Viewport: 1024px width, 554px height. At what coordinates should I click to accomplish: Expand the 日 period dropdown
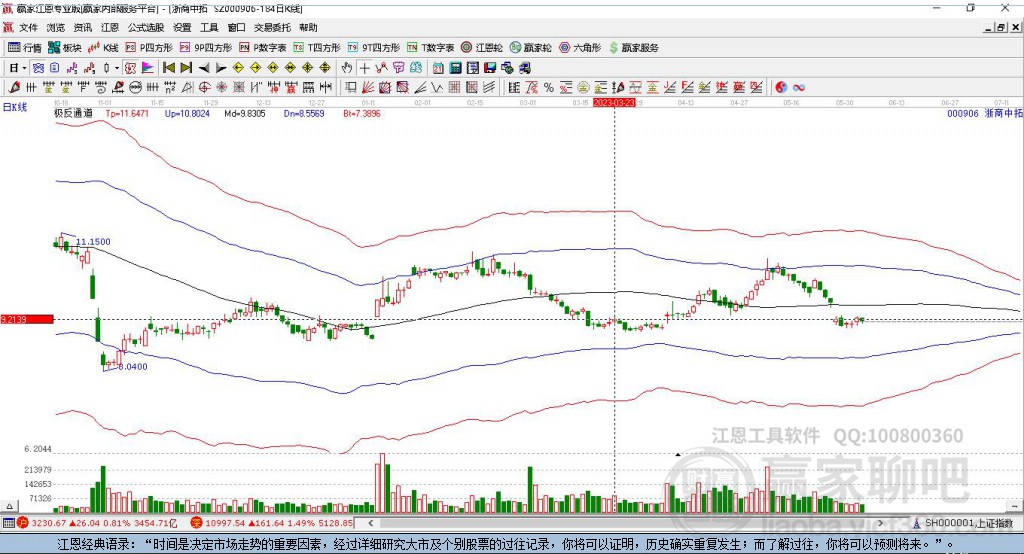(x=24, y=68)
